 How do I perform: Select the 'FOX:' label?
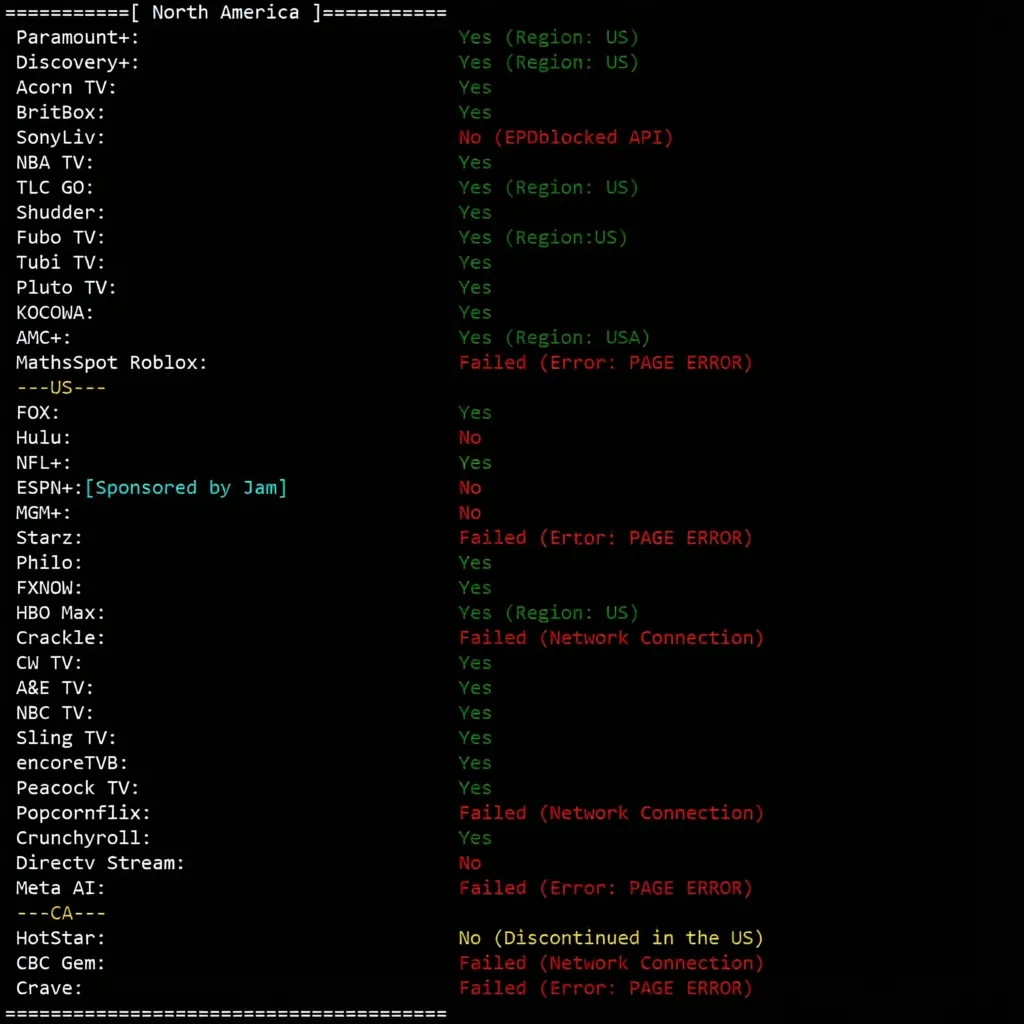tap(38, 413)
